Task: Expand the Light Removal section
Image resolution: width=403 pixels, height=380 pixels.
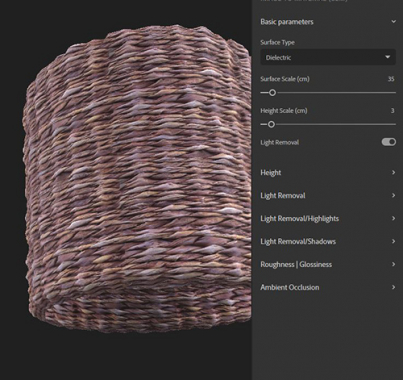Action: [394, 195]
